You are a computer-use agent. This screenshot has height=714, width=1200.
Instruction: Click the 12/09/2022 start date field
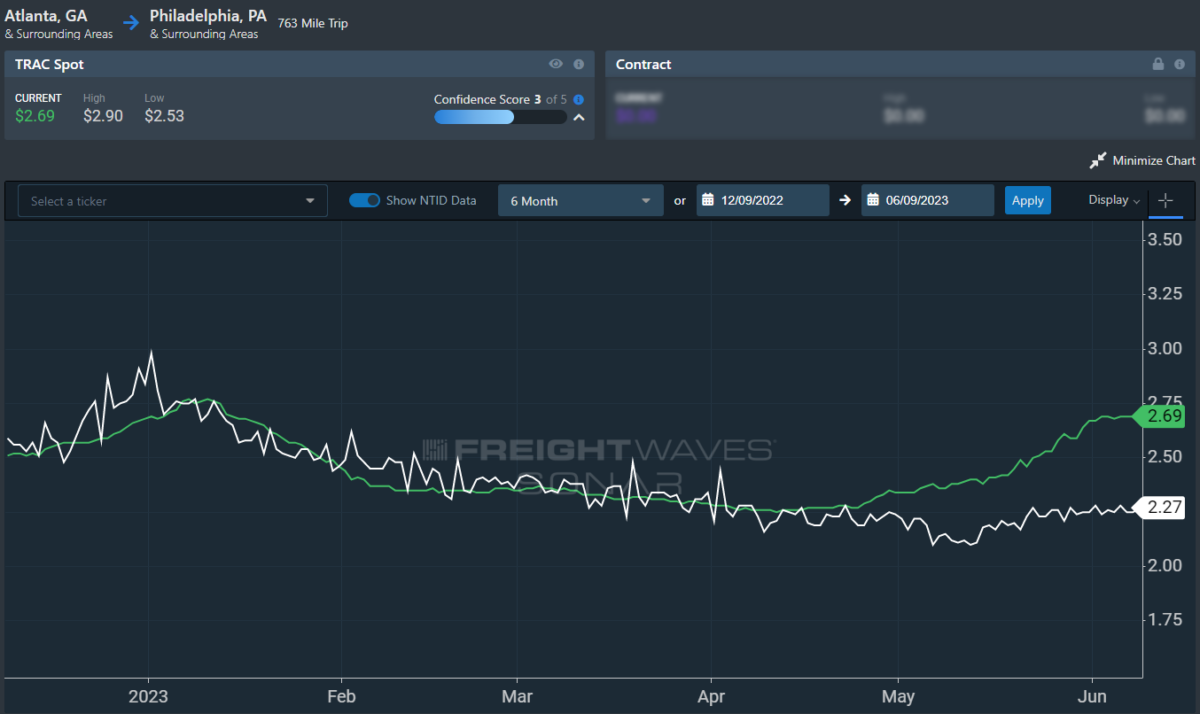[x=762, y=200]
